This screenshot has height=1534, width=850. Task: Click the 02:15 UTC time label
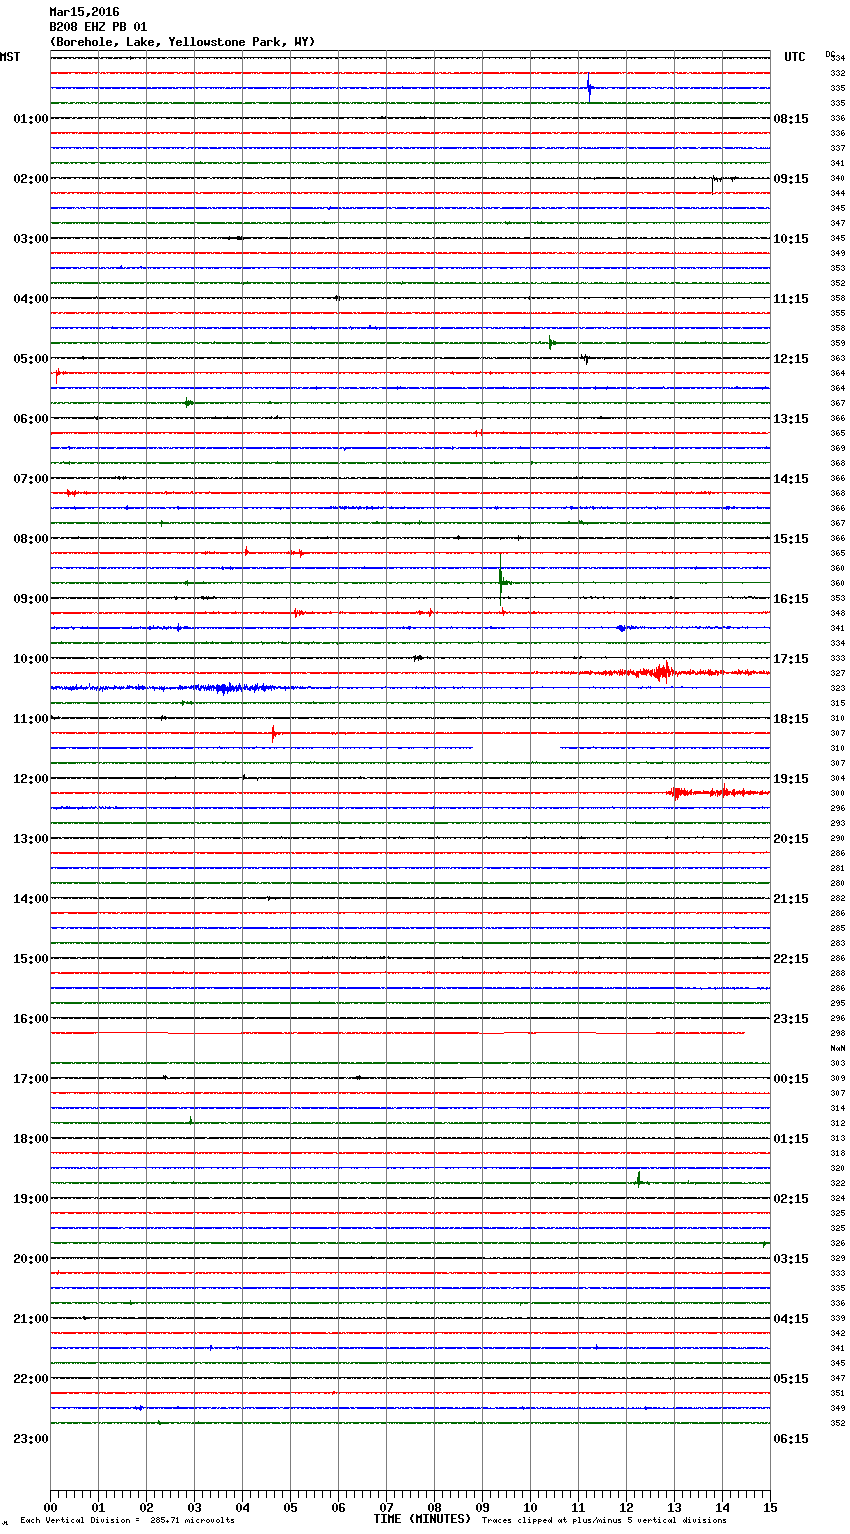click(791, 1199)
